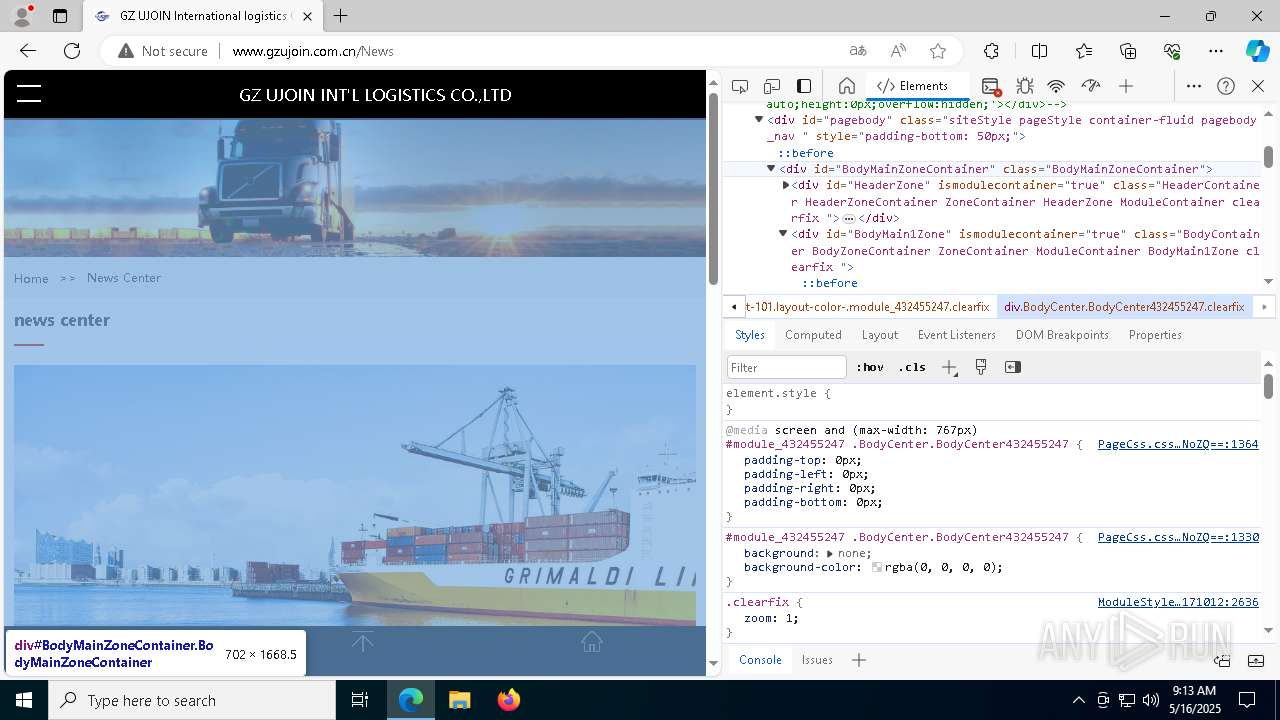Focus the styles Filter input
The width and height of the screenshot is (1280, 720).
tap(787, 367)
